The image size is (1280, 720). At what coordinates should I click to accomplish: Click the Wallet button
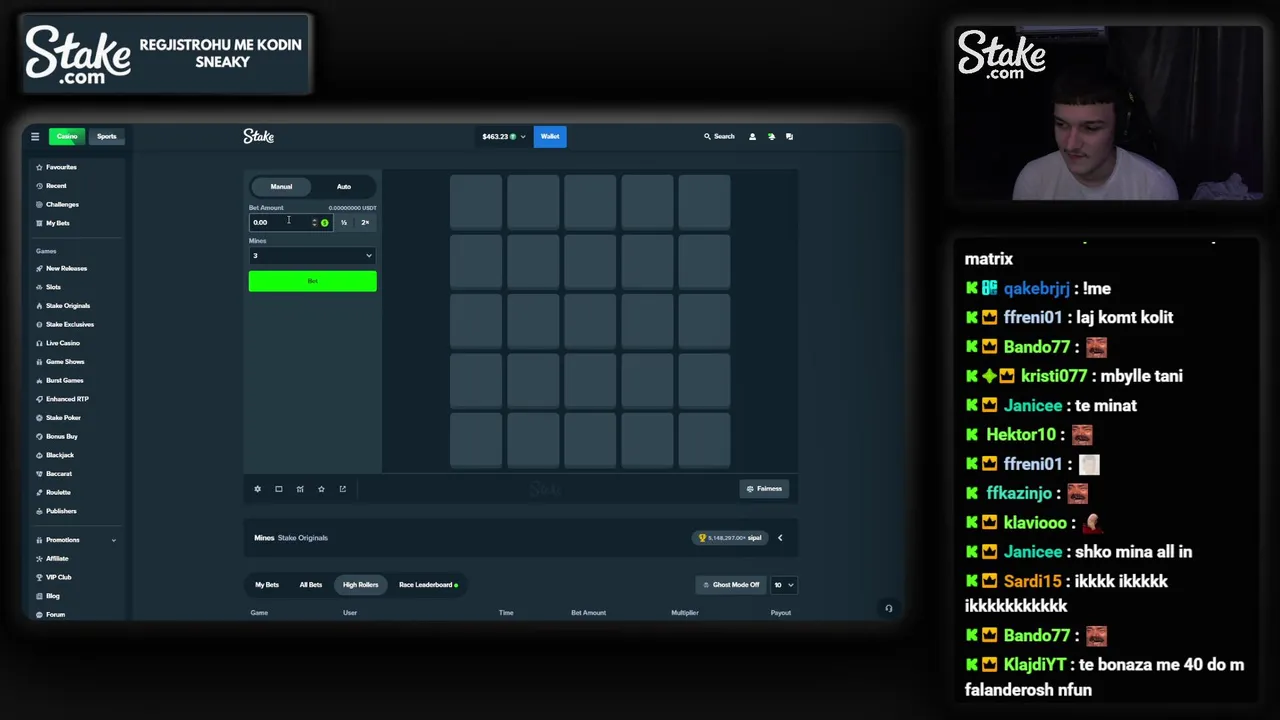coord(550,137)
